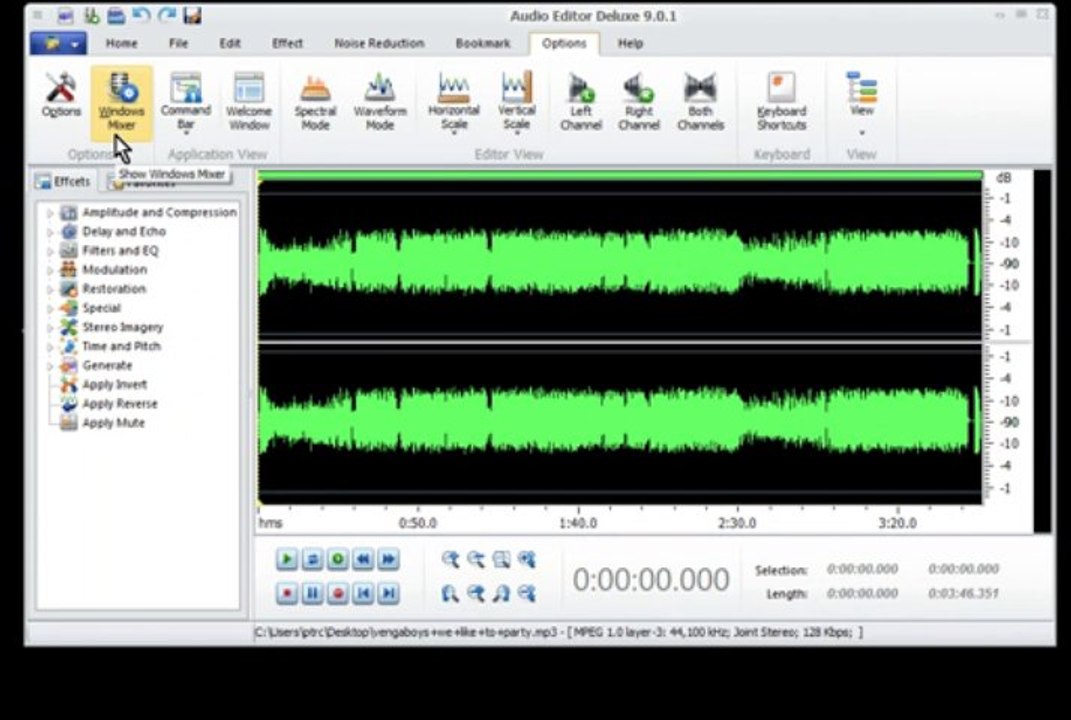Click the mp3 file path in status bar
The width and height of the screenshot is (1071, 720).
(x=406, y=633)
